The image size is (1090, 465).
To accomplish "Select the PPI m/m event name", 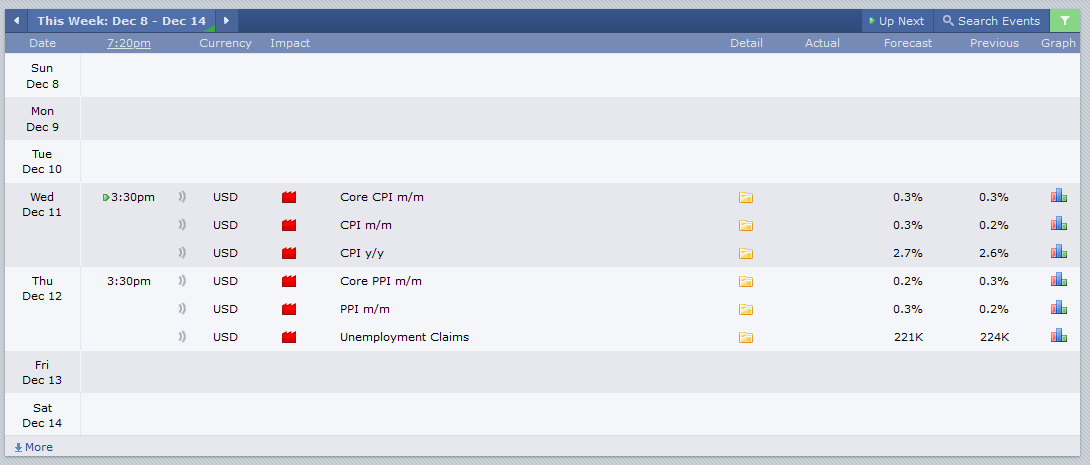I will pyautogui.click(x=360, y=309).
